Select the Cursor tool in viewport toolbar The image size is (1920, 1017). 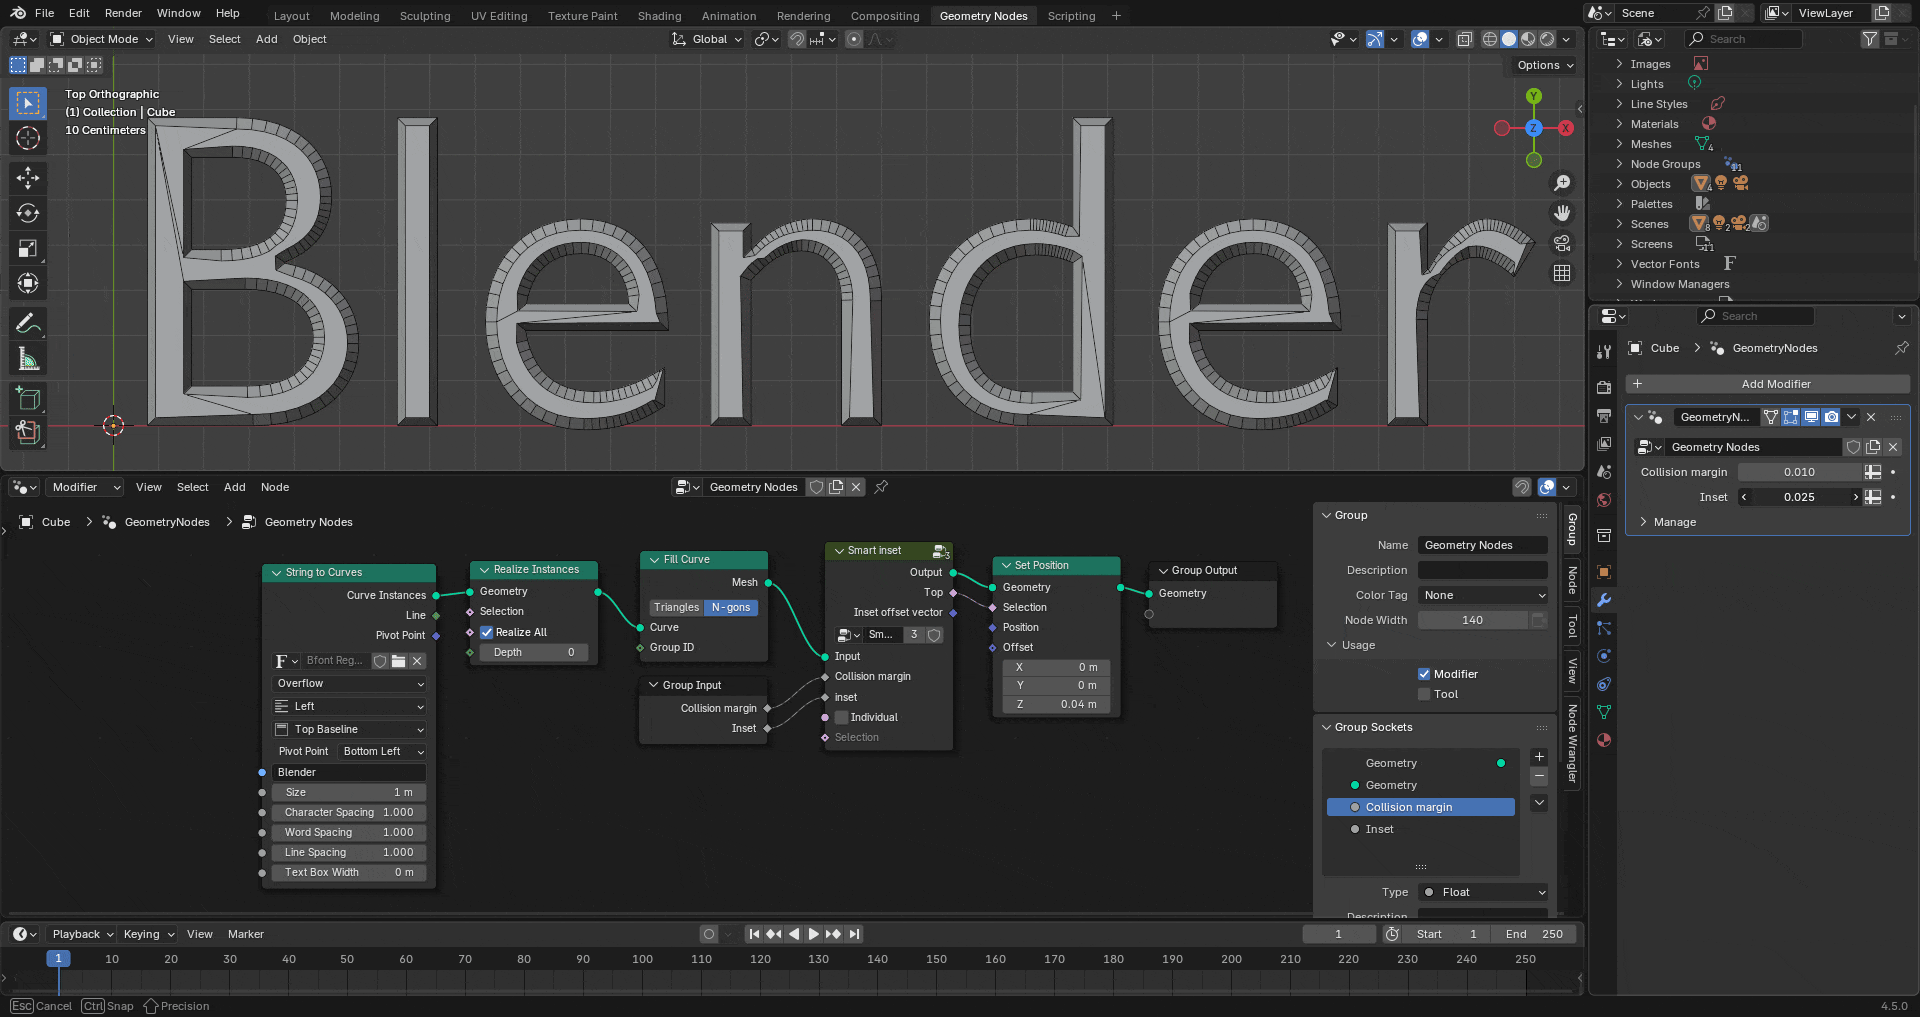pos(28,138)
